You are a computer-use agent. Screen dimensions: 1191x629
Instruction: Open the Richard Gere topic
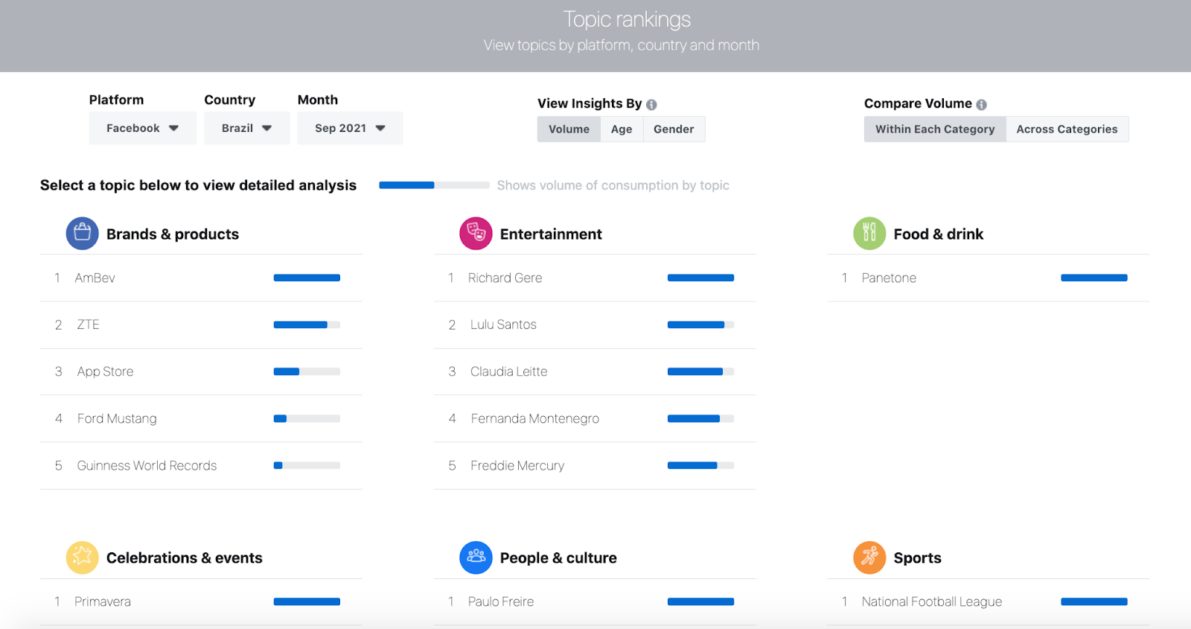click(x=505, y=278)
